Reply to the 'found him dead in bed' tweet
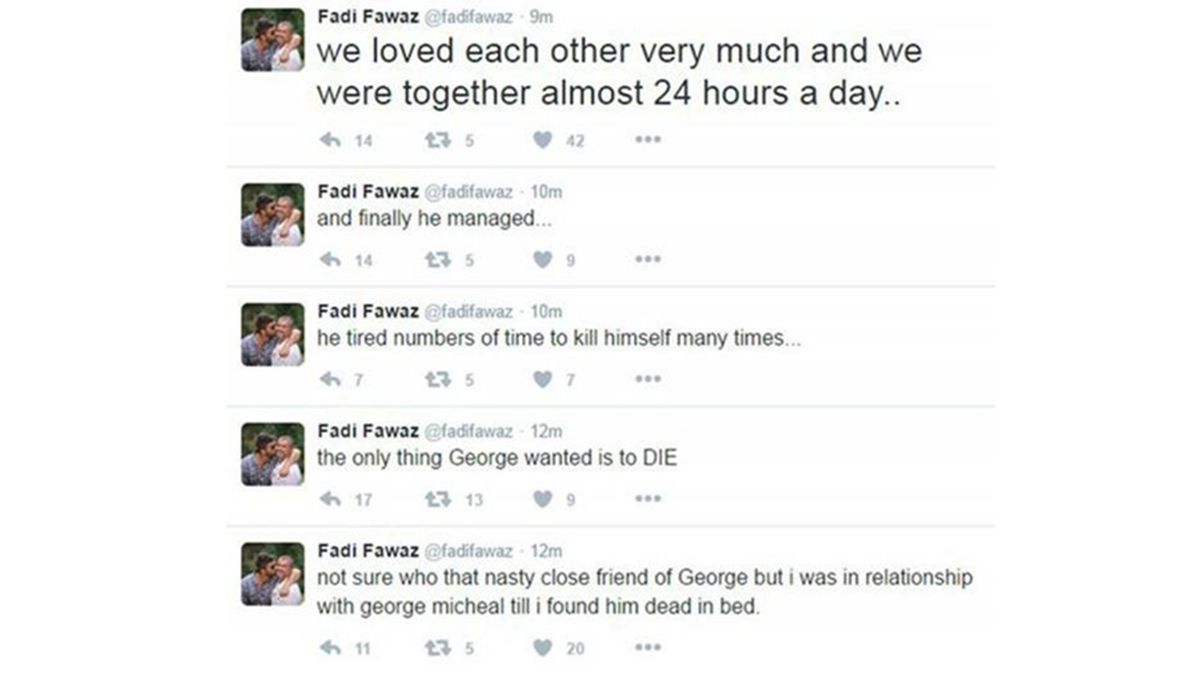Screen dimensions: 1200x675 pos(330,648)
